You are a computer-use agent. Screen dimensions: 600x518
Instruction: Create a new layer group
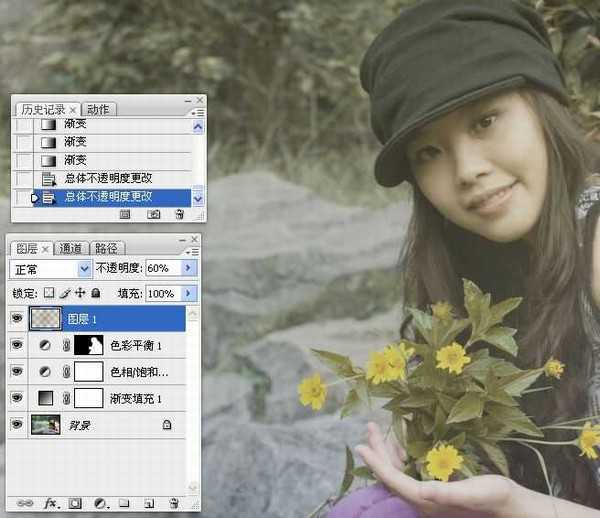(124, 503)
